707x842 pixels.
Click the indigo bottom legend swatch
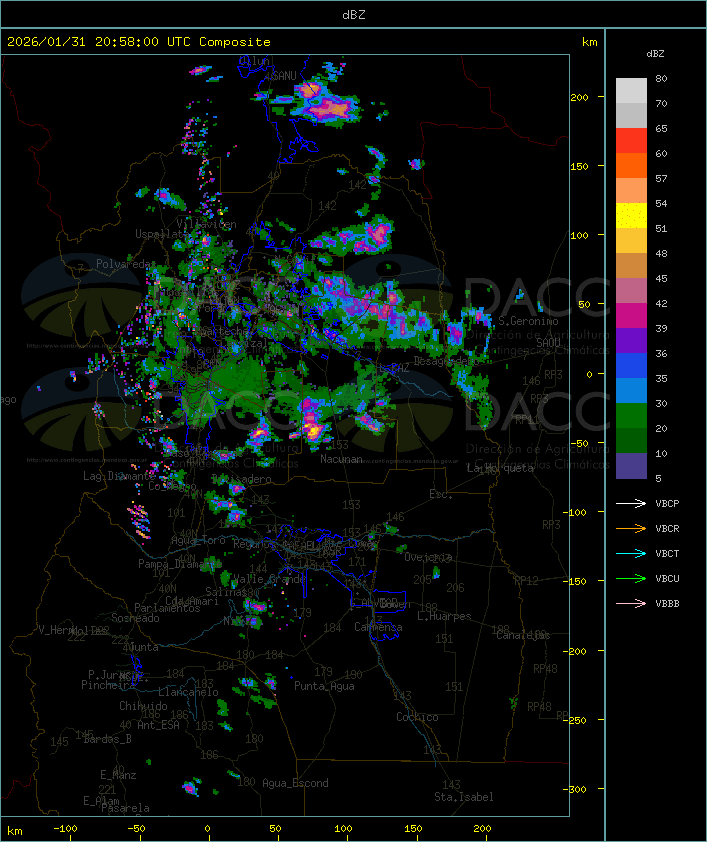coord(631,466)
